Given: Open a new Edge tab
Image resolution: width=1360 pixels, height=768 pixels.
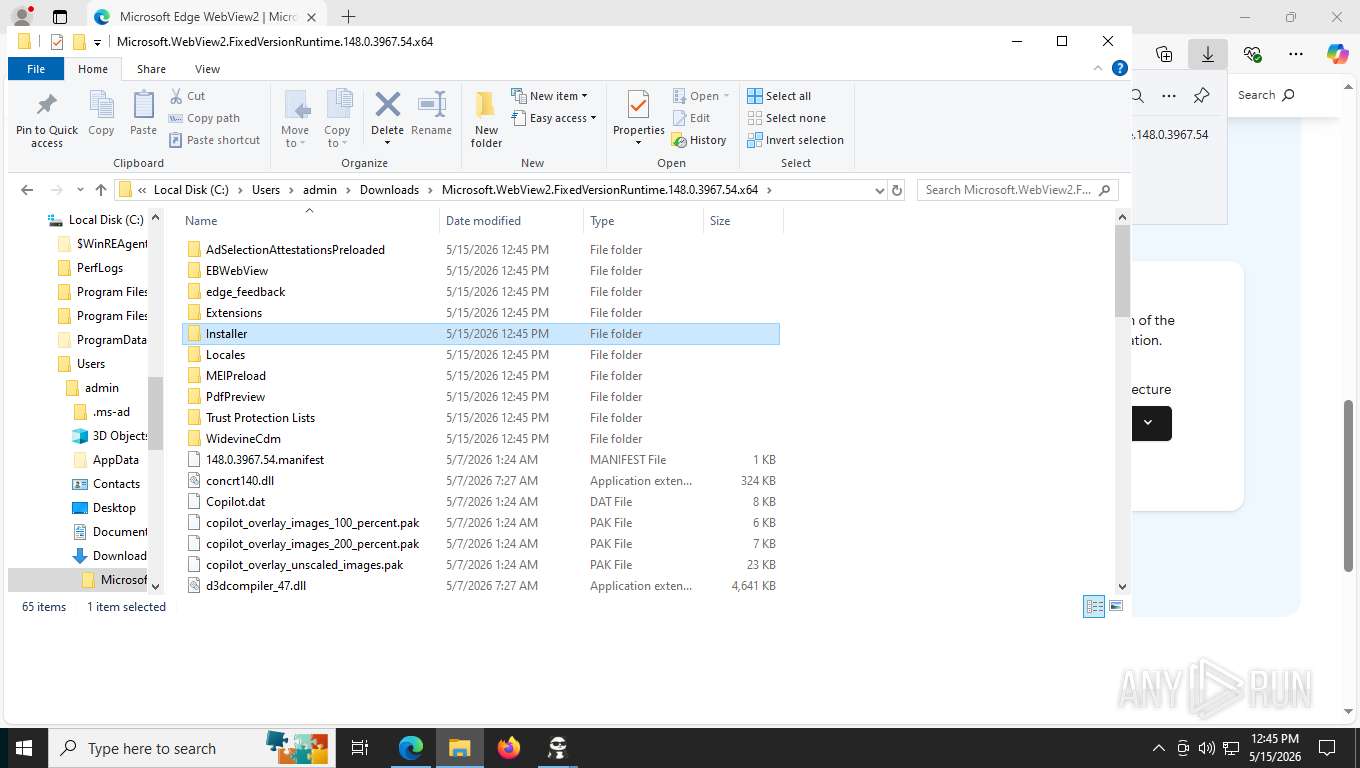Looking at the screenshot, I should click(348, 17).
